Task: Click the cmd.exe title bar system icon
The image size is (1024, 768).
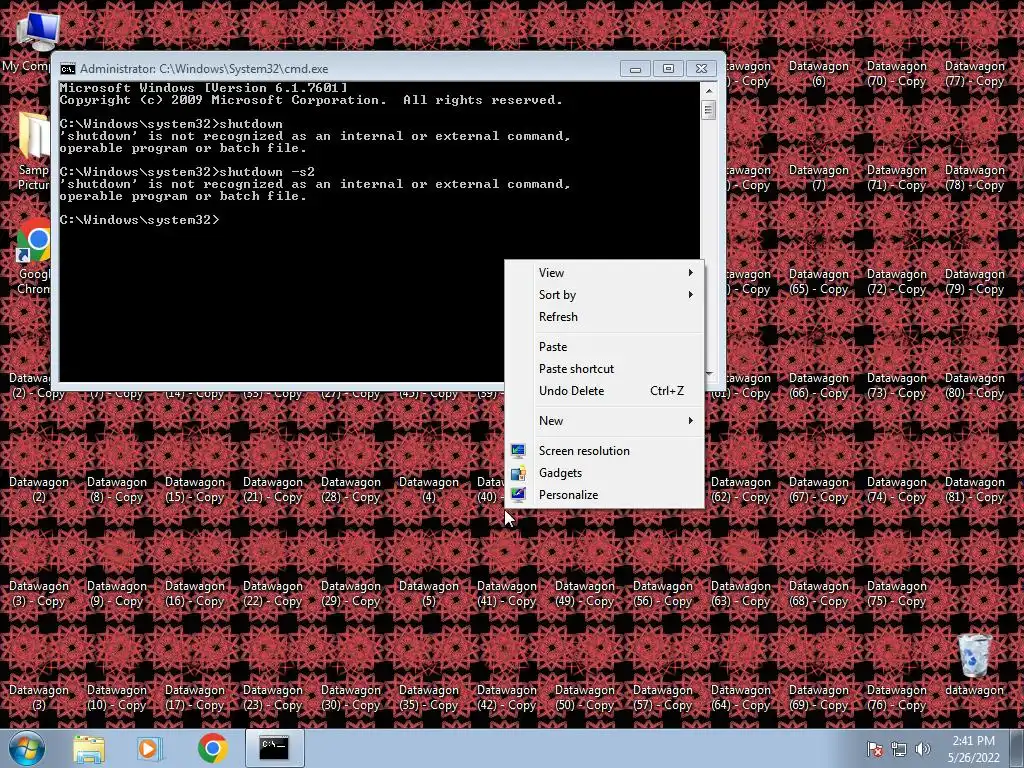Action: pyautogui.click(x=67, y=69)
